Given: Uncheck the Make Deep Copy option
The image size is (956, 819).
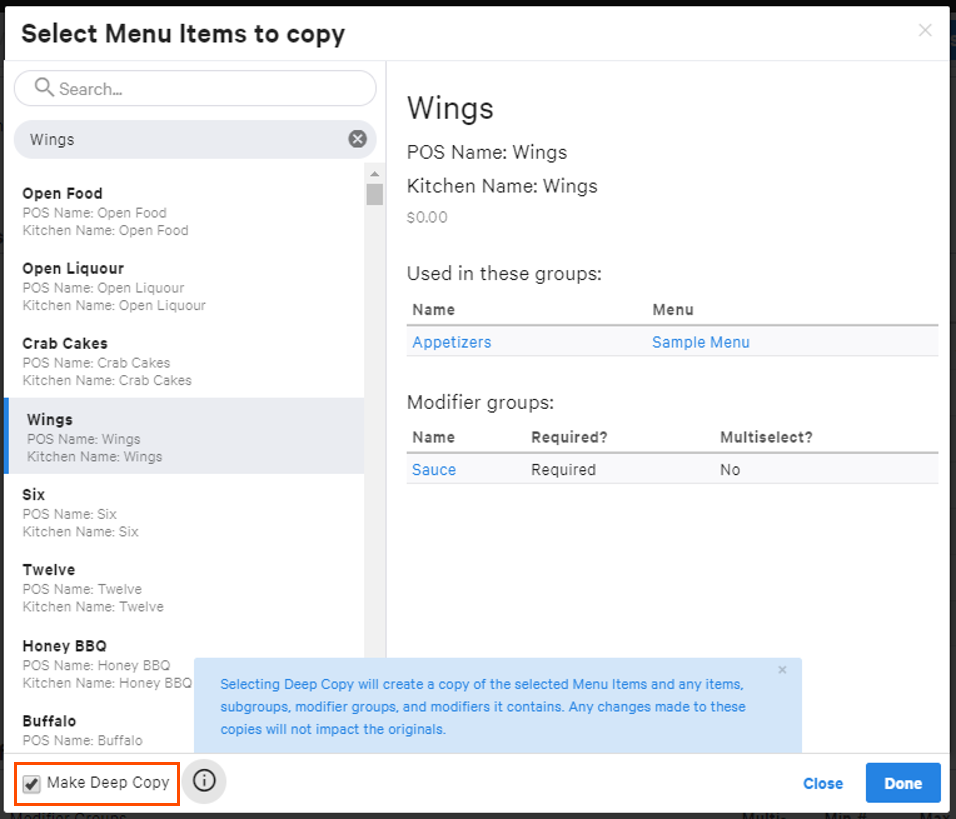Looking at the screenshot, I should tap(31, 784).
